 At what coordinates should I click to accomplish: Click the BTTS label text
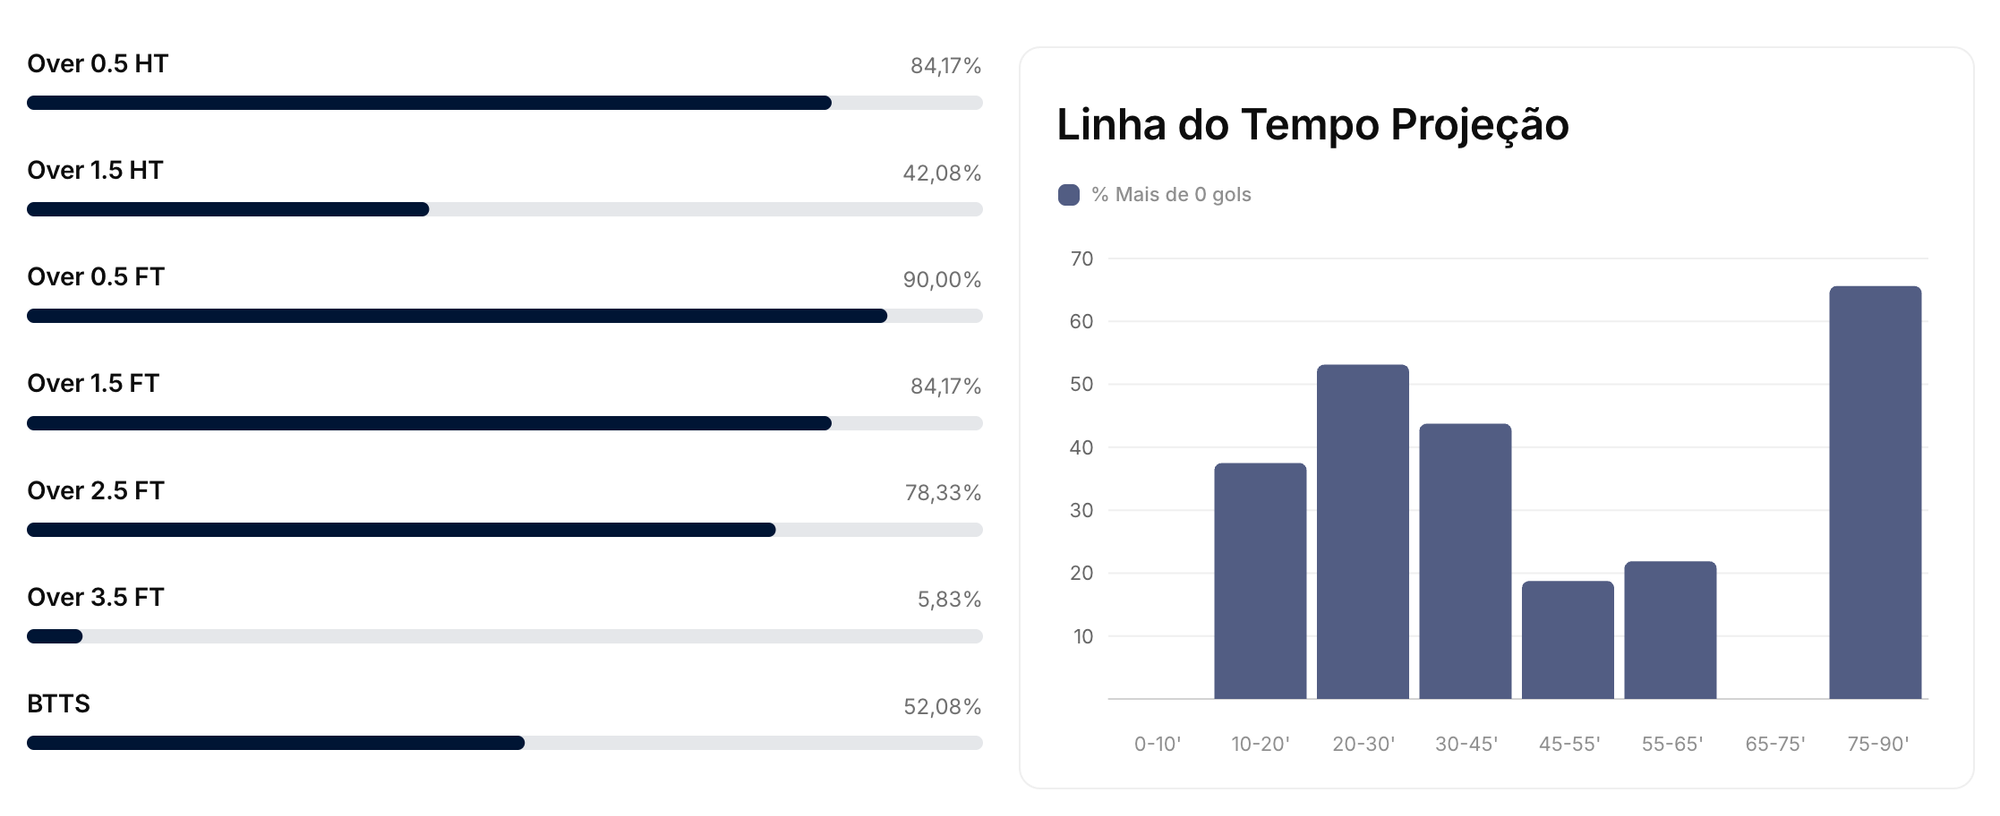[x=59, y=704]
